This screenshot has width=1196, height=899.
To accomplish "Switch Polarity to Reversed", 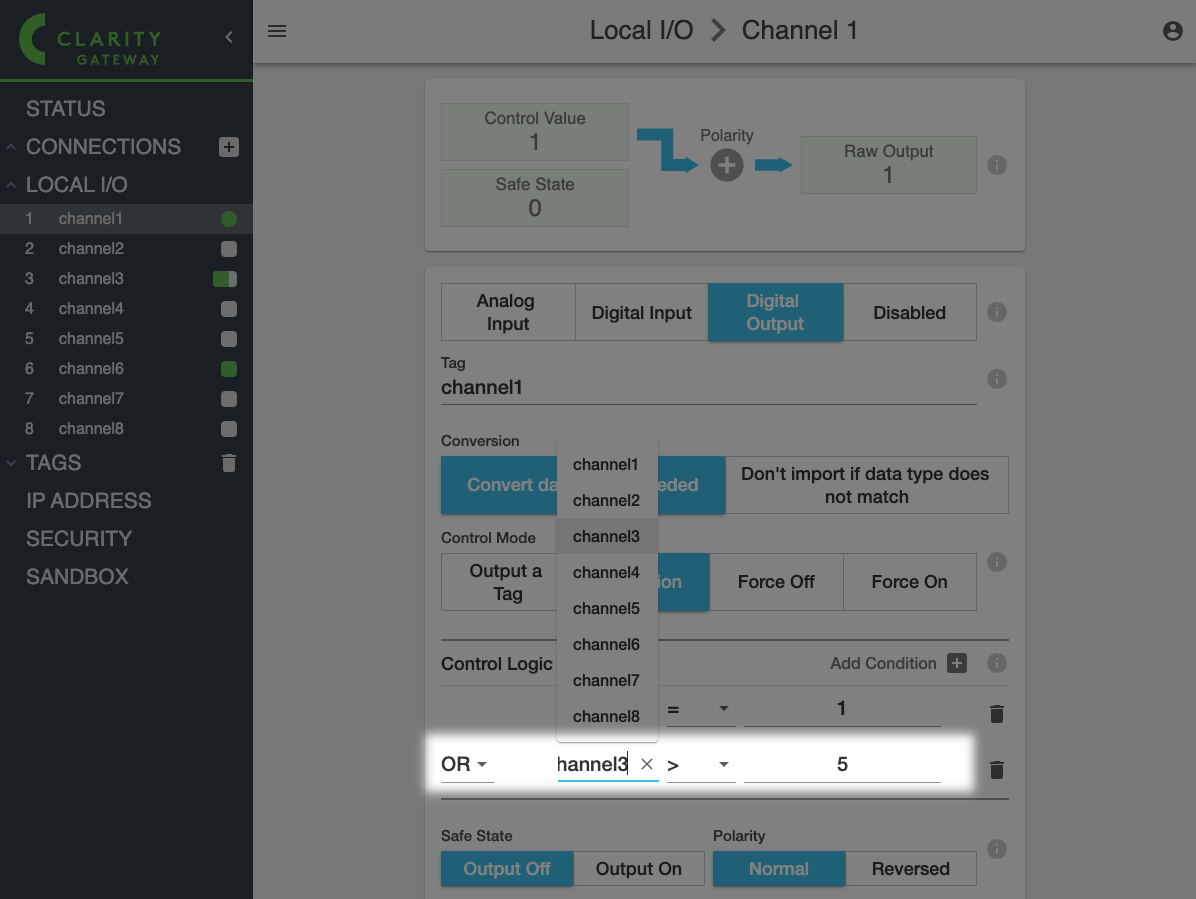I will [910, 869].
